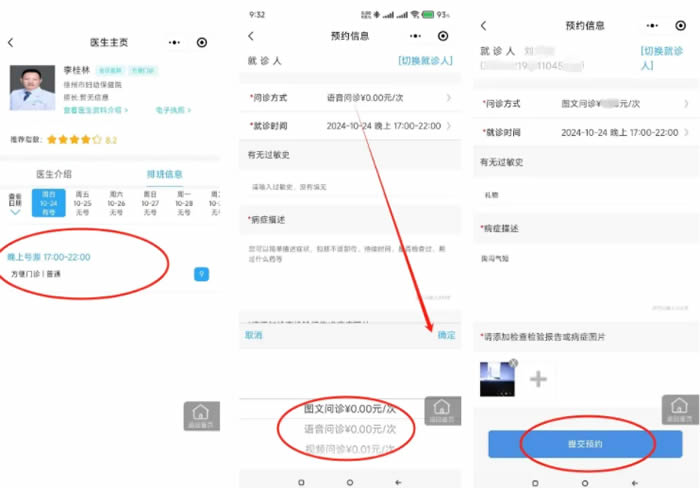Switch to the 排班信息 tab
The width and height of the screenshot is (700, 488).
[x=165, y=174]
